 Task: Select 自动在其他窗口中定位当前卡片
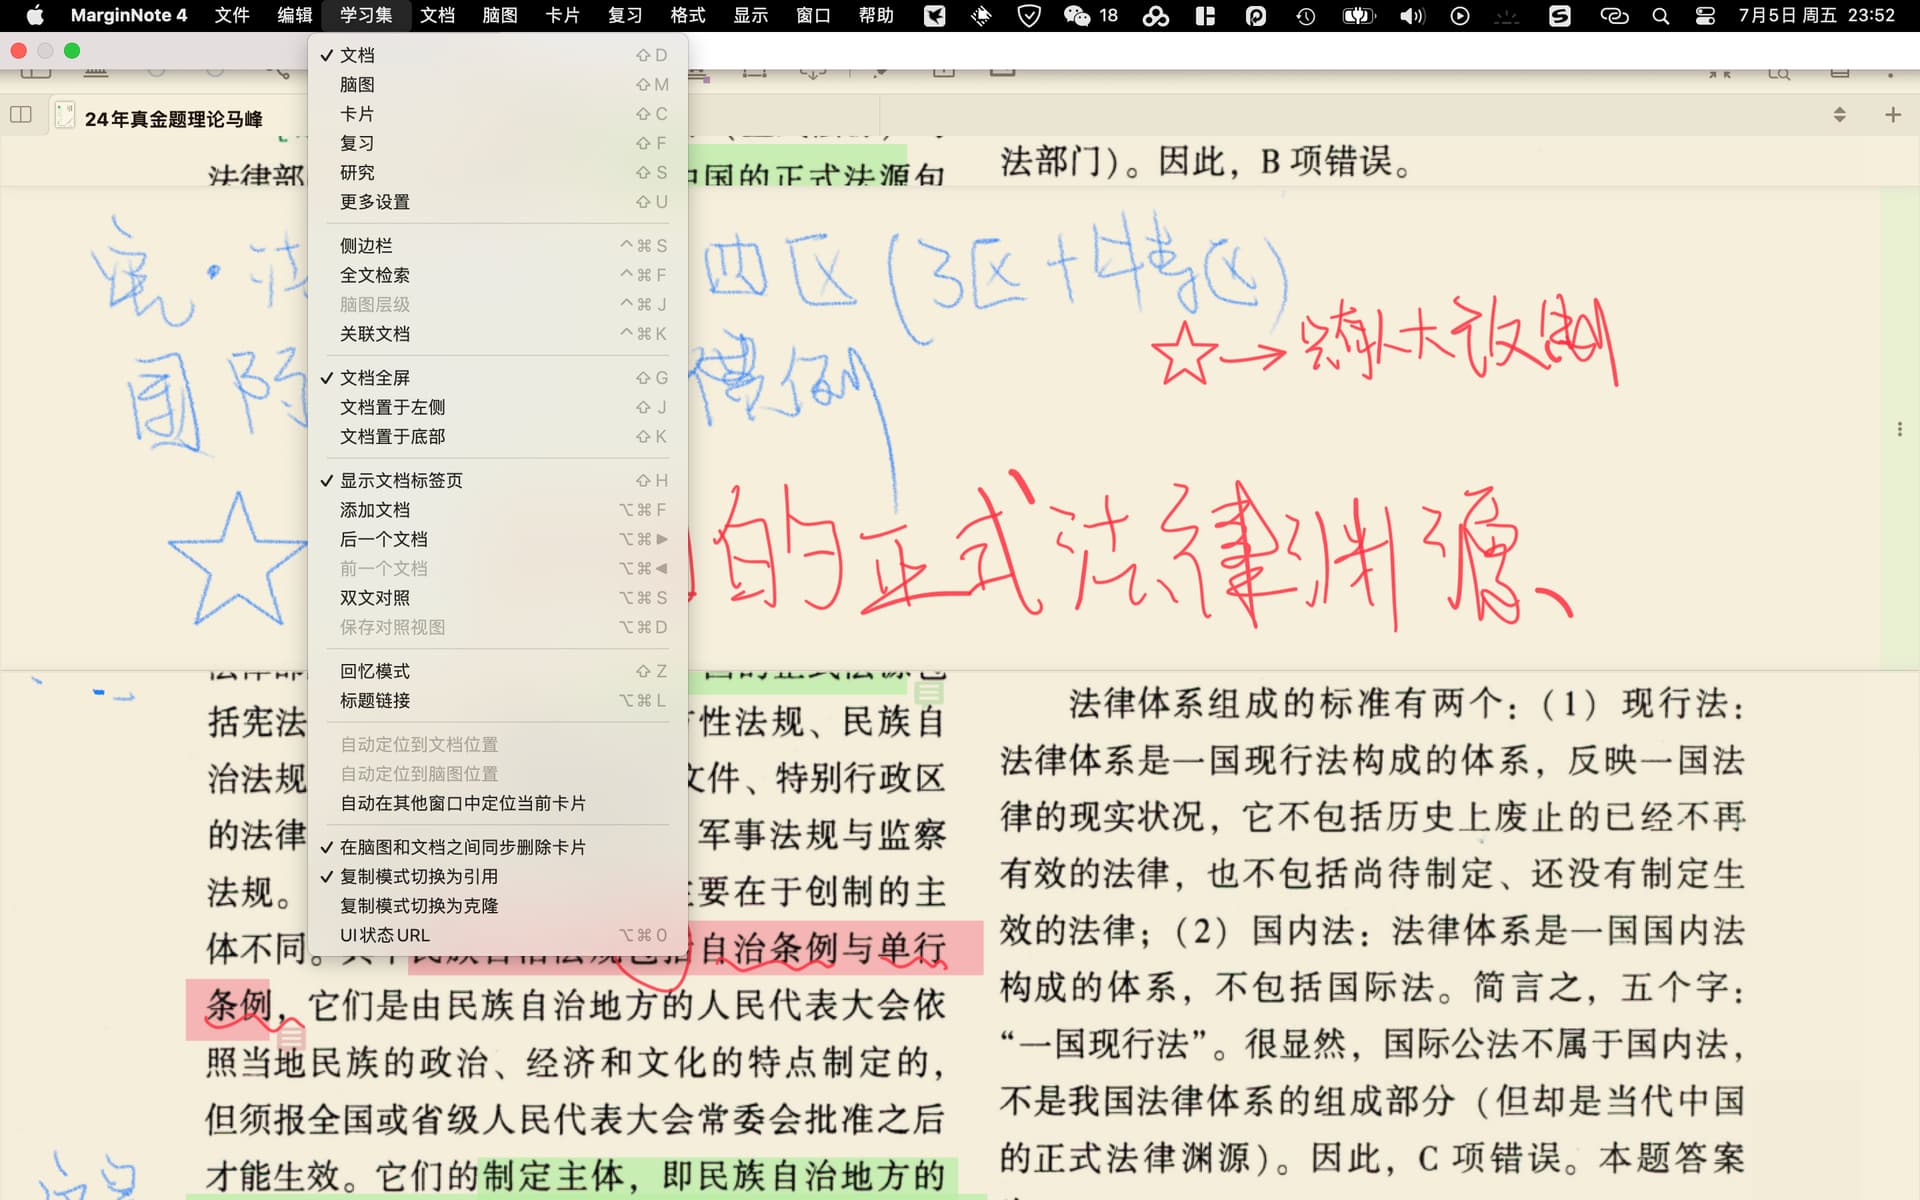tap(497, 803)
